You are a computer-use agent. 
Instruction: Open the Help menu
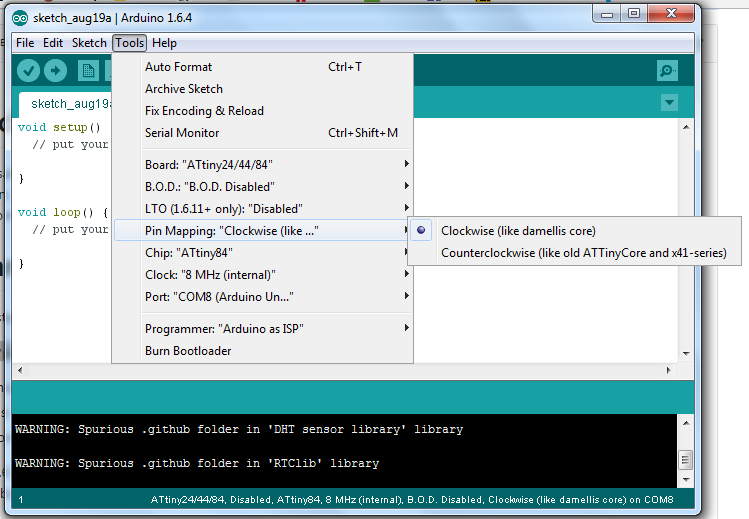[164, 43]
